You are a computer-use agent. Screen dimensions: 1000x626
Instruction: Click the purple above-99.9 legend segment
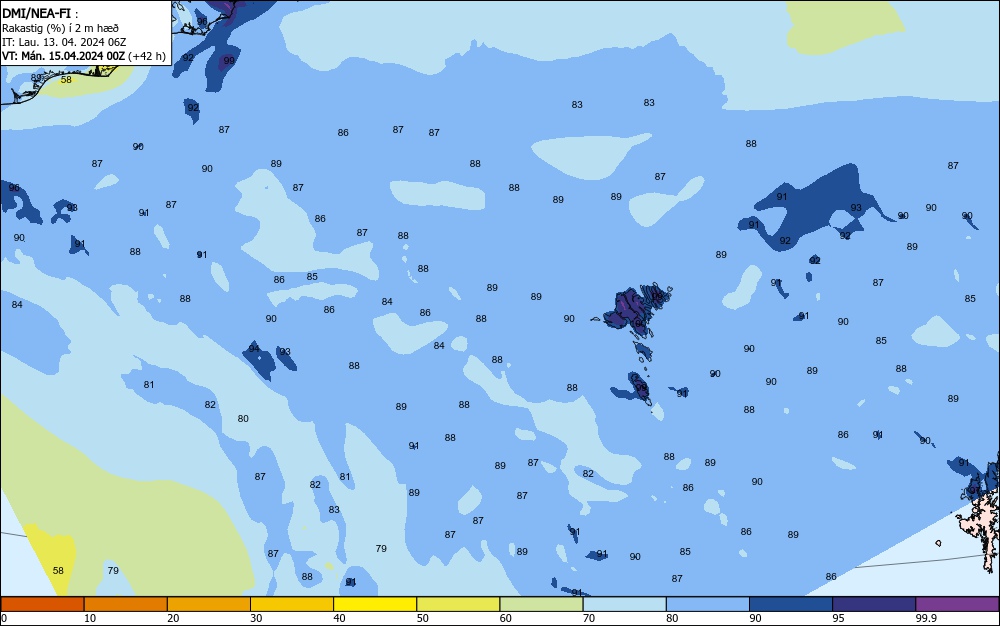click(957, 604)
